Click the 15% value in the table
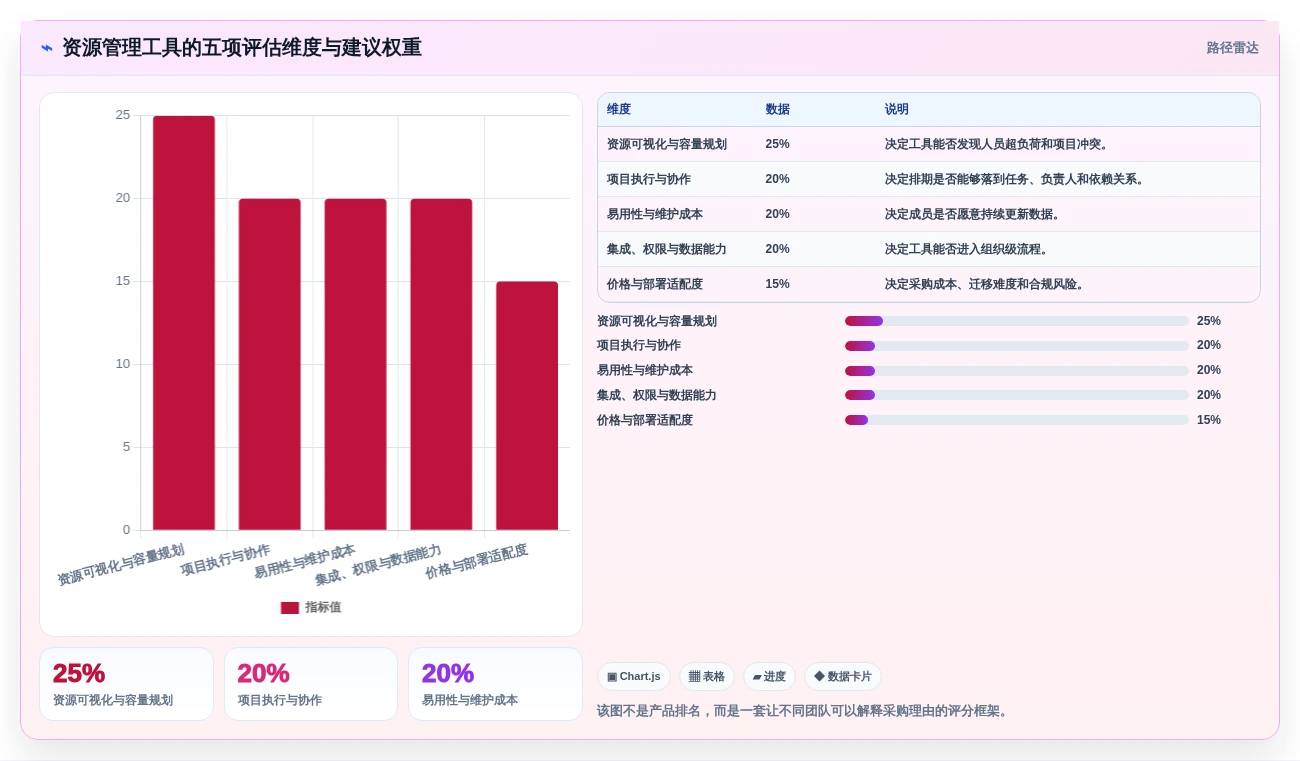1300x761 pixels. tap(777, 284)
